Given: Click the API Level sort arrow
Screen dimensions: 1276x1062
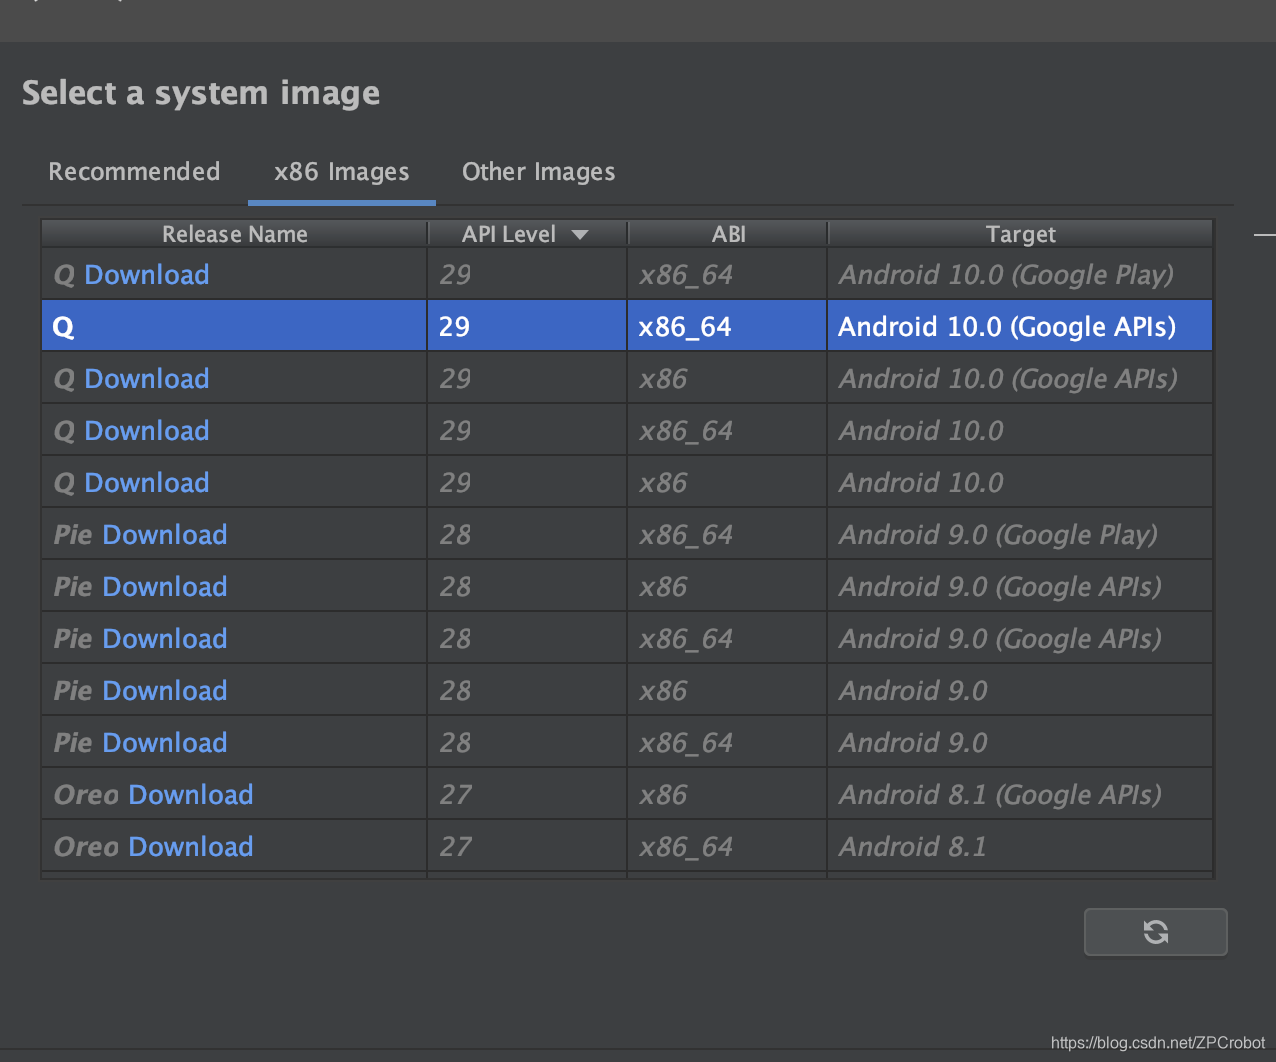Looking at the screenshot, I should coord(580,233).
